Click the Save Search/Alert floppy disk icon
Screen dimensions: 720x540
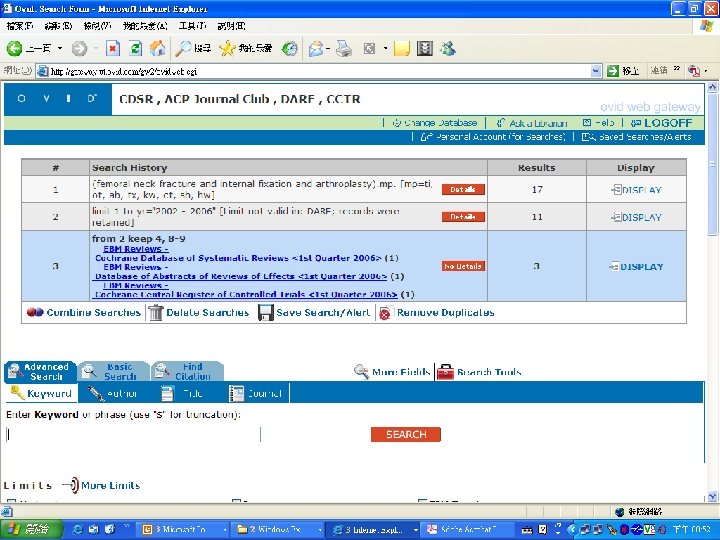[x=265, y=312]
